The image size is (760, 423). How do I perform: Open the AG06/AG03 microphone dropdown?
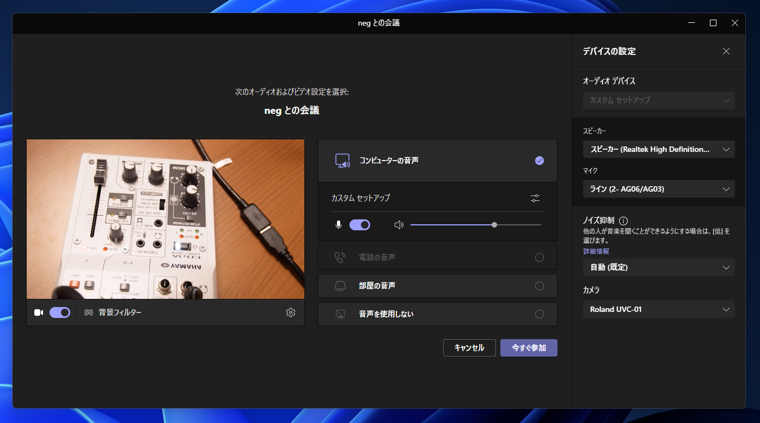pos(659,189)
